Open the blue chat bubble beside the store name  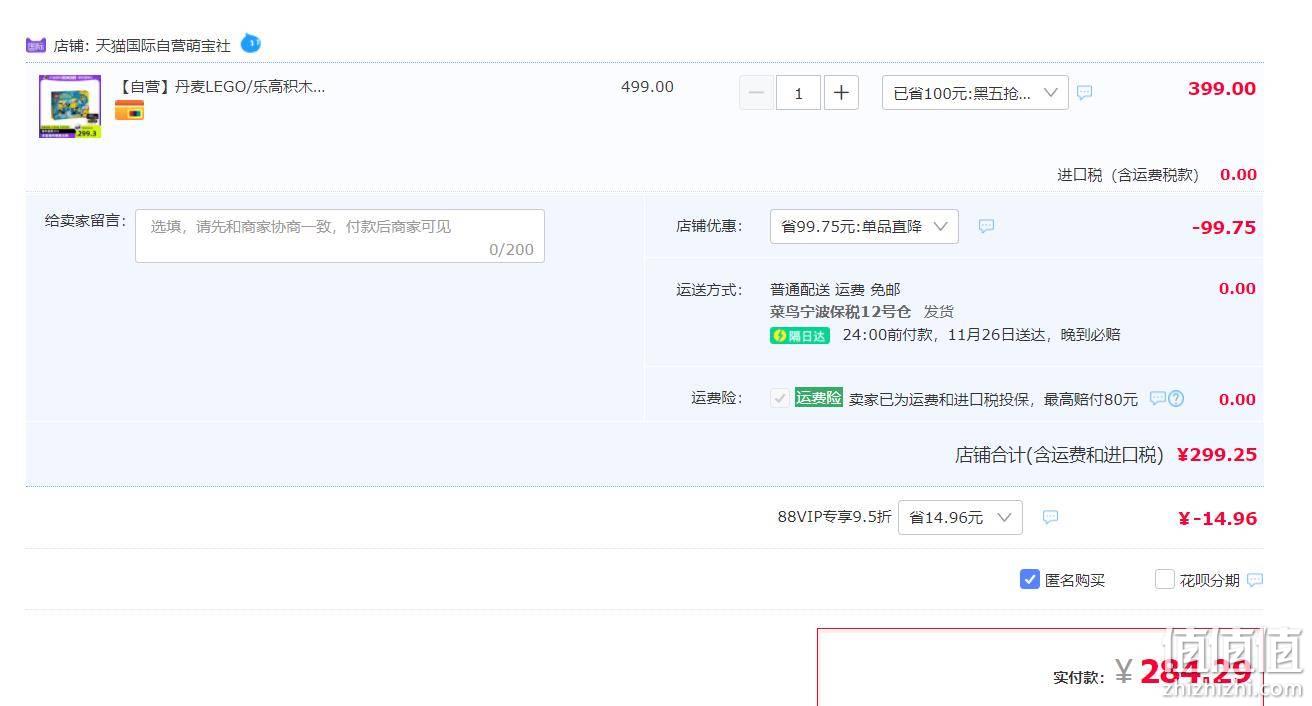[251, 43]
